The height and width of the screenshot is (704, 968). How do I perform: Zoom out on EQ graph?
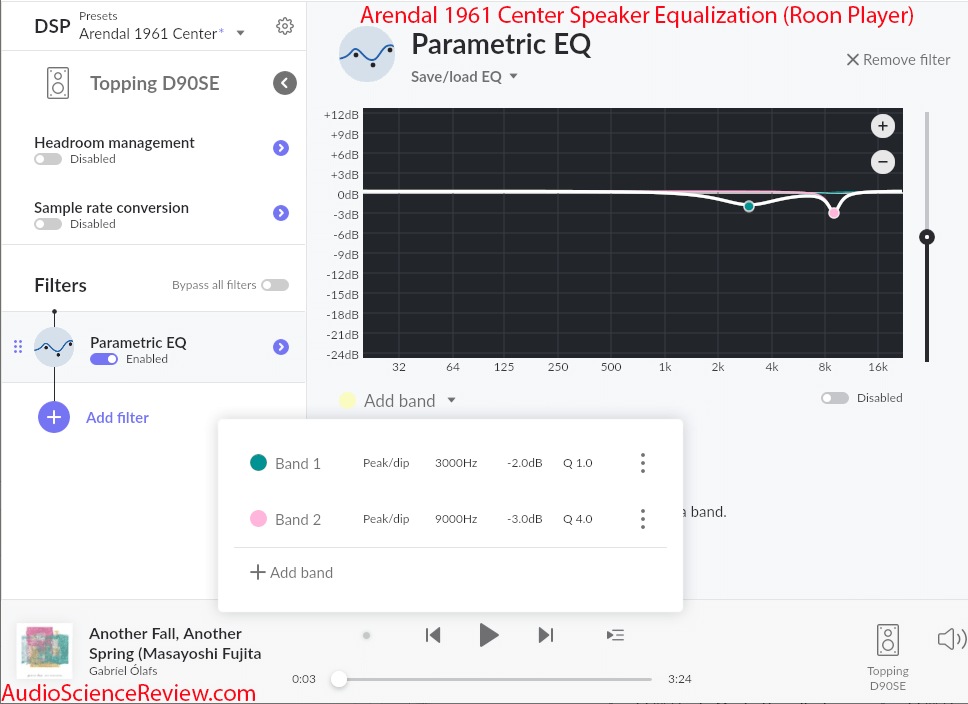tap(883, 162)
